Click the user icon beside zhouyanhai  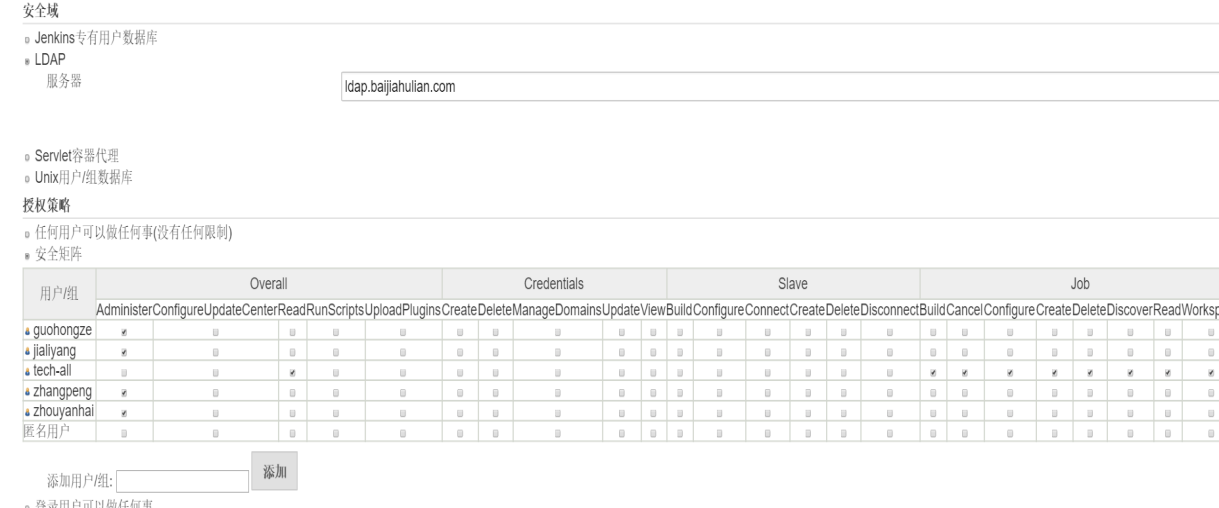click(x=25, y=412)
